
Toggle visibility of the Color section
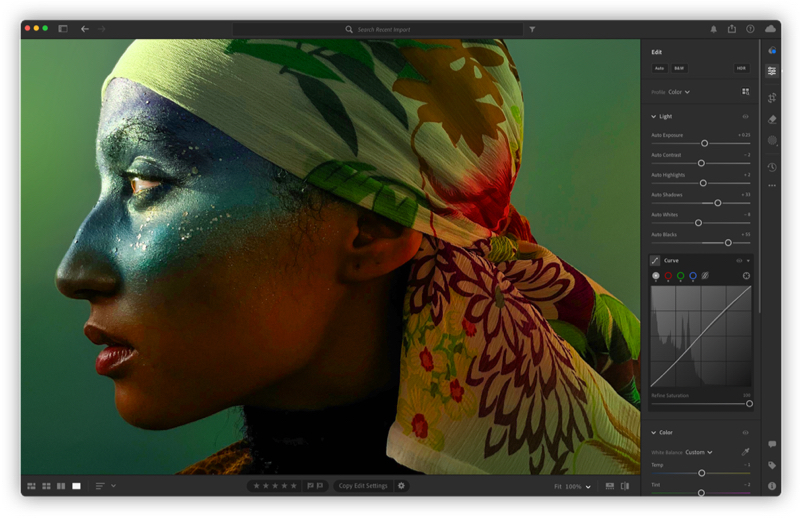(x=745, y=432)
